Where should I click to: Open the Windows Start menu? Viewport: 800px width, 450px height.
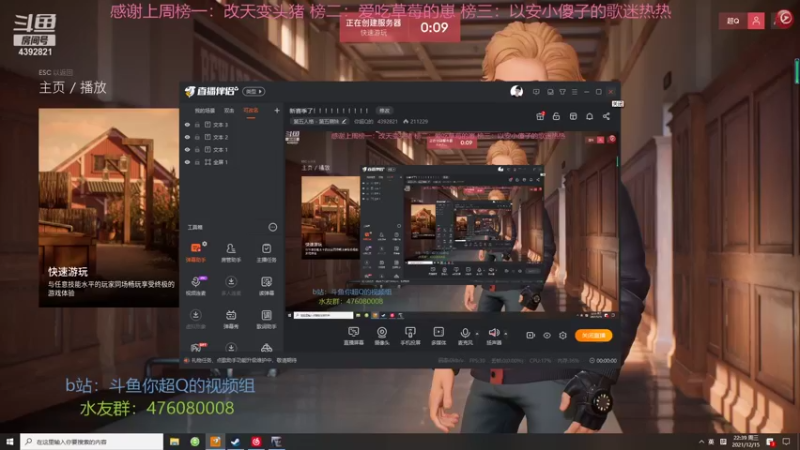pyautogui.click(x=10, y=442)
